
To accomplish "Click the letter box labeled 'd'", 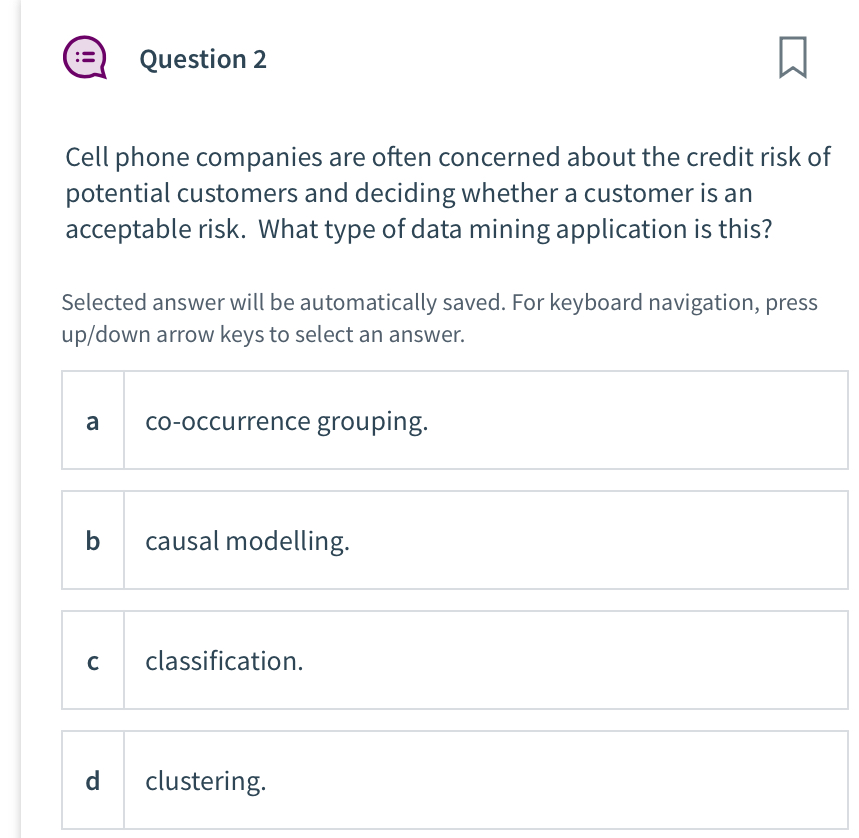I will pos(92,780).
